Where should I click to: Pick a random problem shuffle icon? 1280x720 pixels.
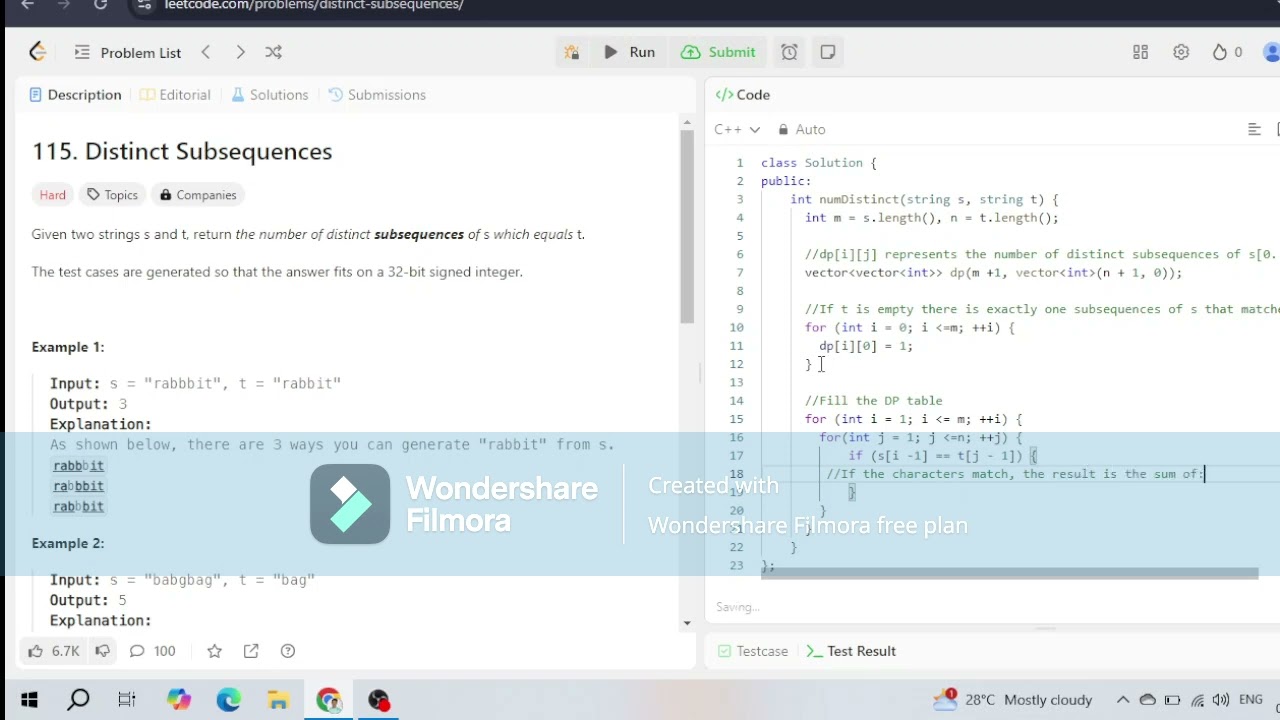click(273, 52)
